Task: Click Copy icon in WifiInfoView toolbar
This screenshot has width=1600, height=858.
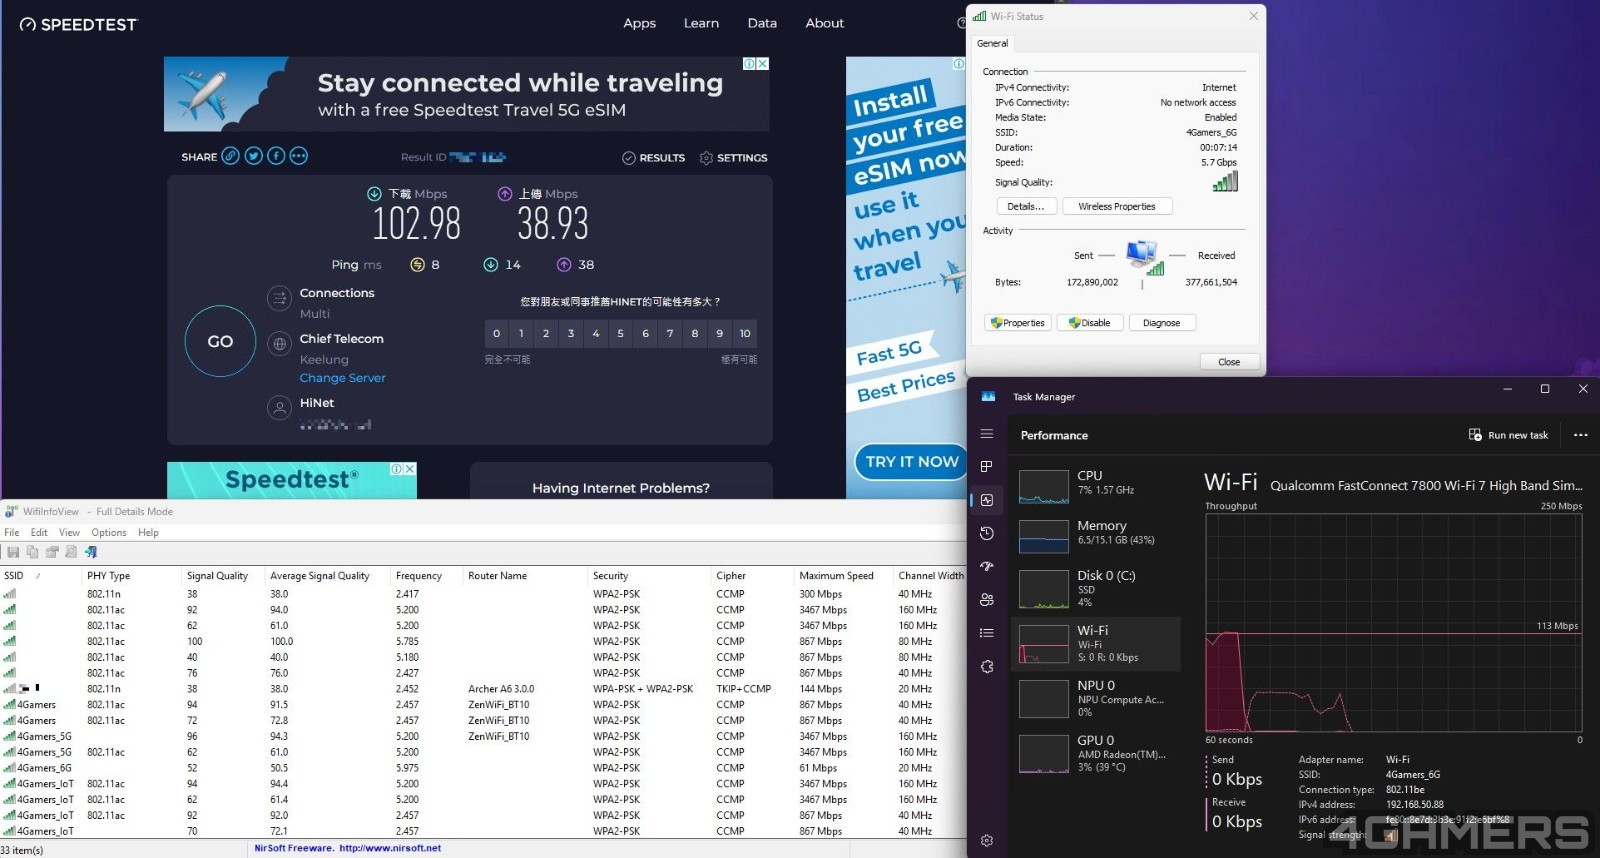Action: 33,552
